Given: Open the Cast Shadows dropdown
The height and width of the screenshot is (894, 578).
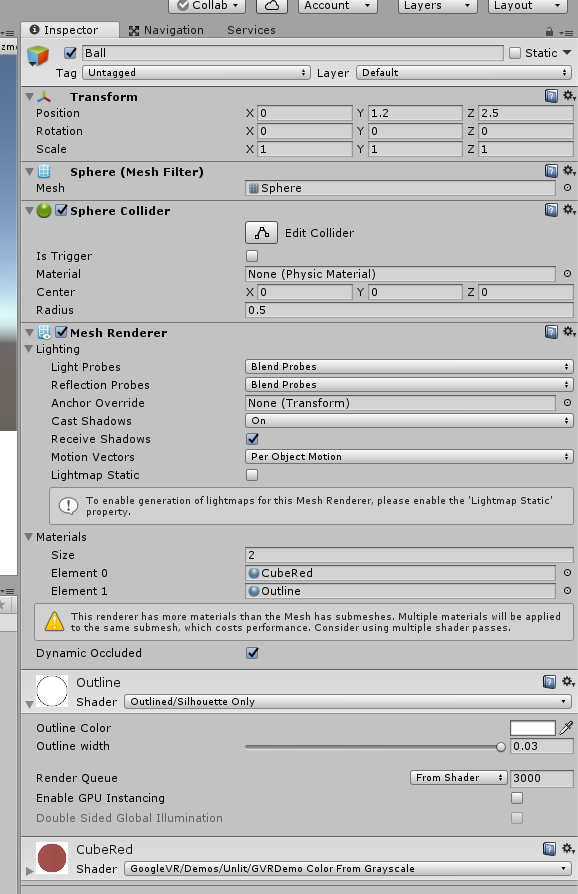Looking at the screenshot, I should [x=409, y=421].
